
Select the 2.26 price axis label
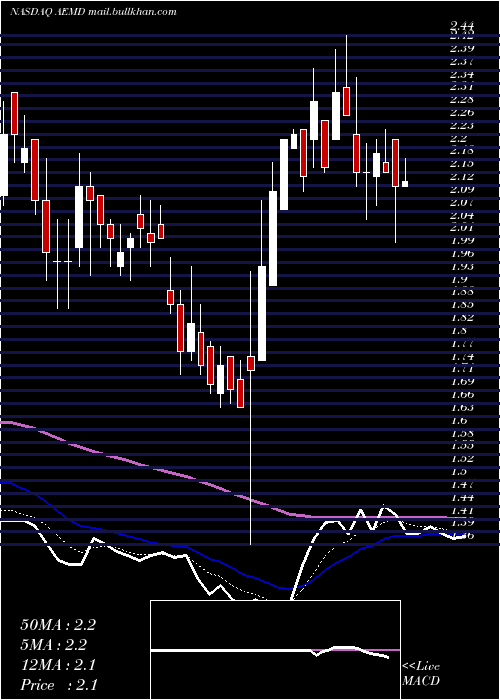[x=462, y=112]
